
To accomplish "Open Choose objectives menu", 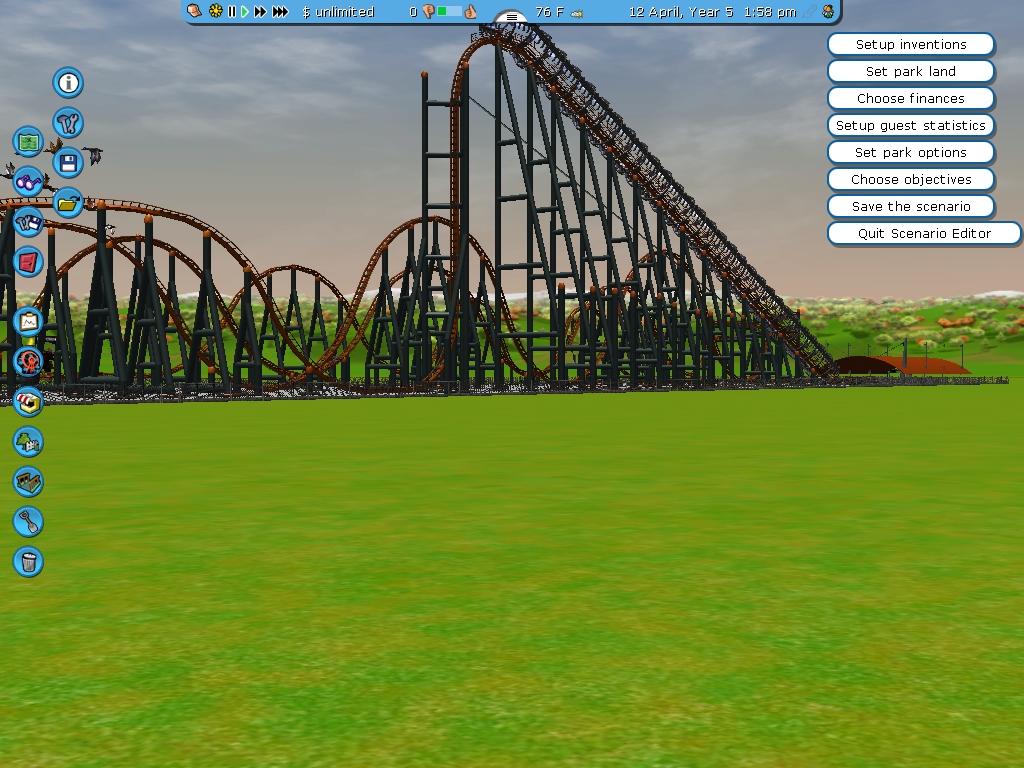I will (x=910, y=180).
